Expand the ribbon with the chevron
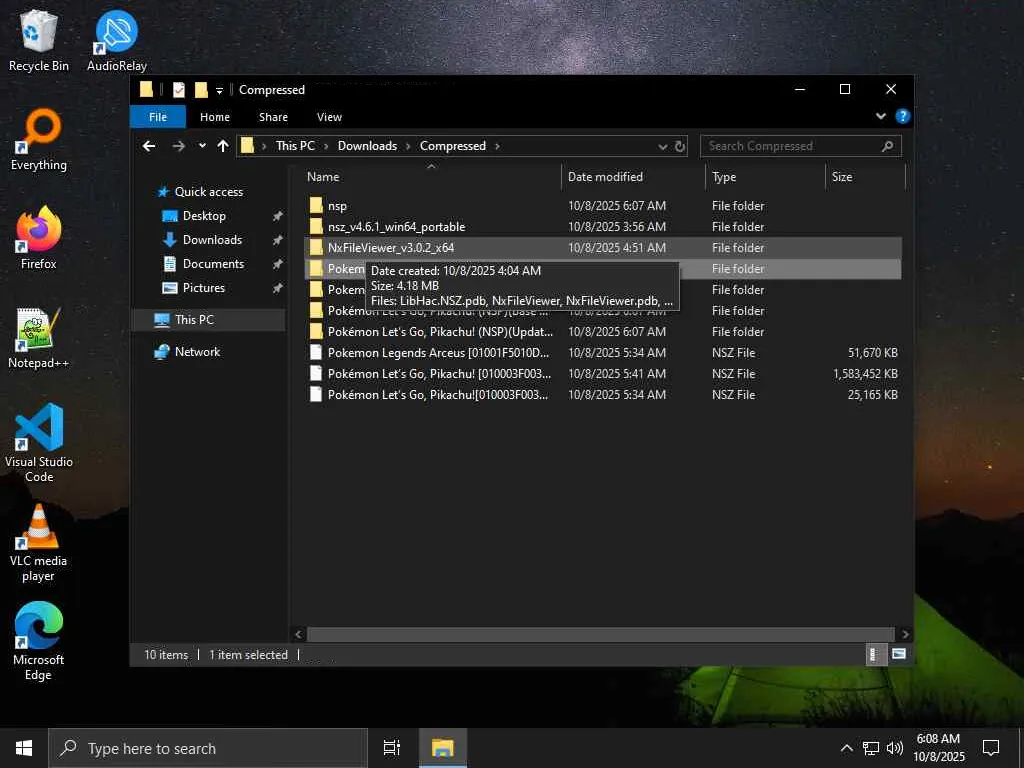The height and width of the screenshot is (768, 1024). 880,116
